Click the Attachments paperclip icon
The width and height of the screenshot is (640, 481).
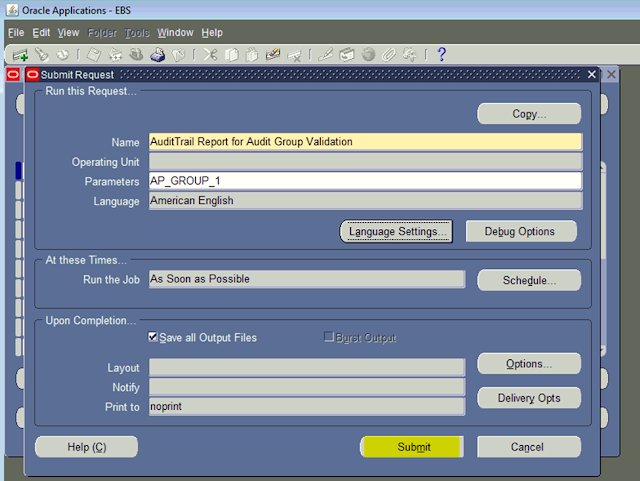coord(388,54)
